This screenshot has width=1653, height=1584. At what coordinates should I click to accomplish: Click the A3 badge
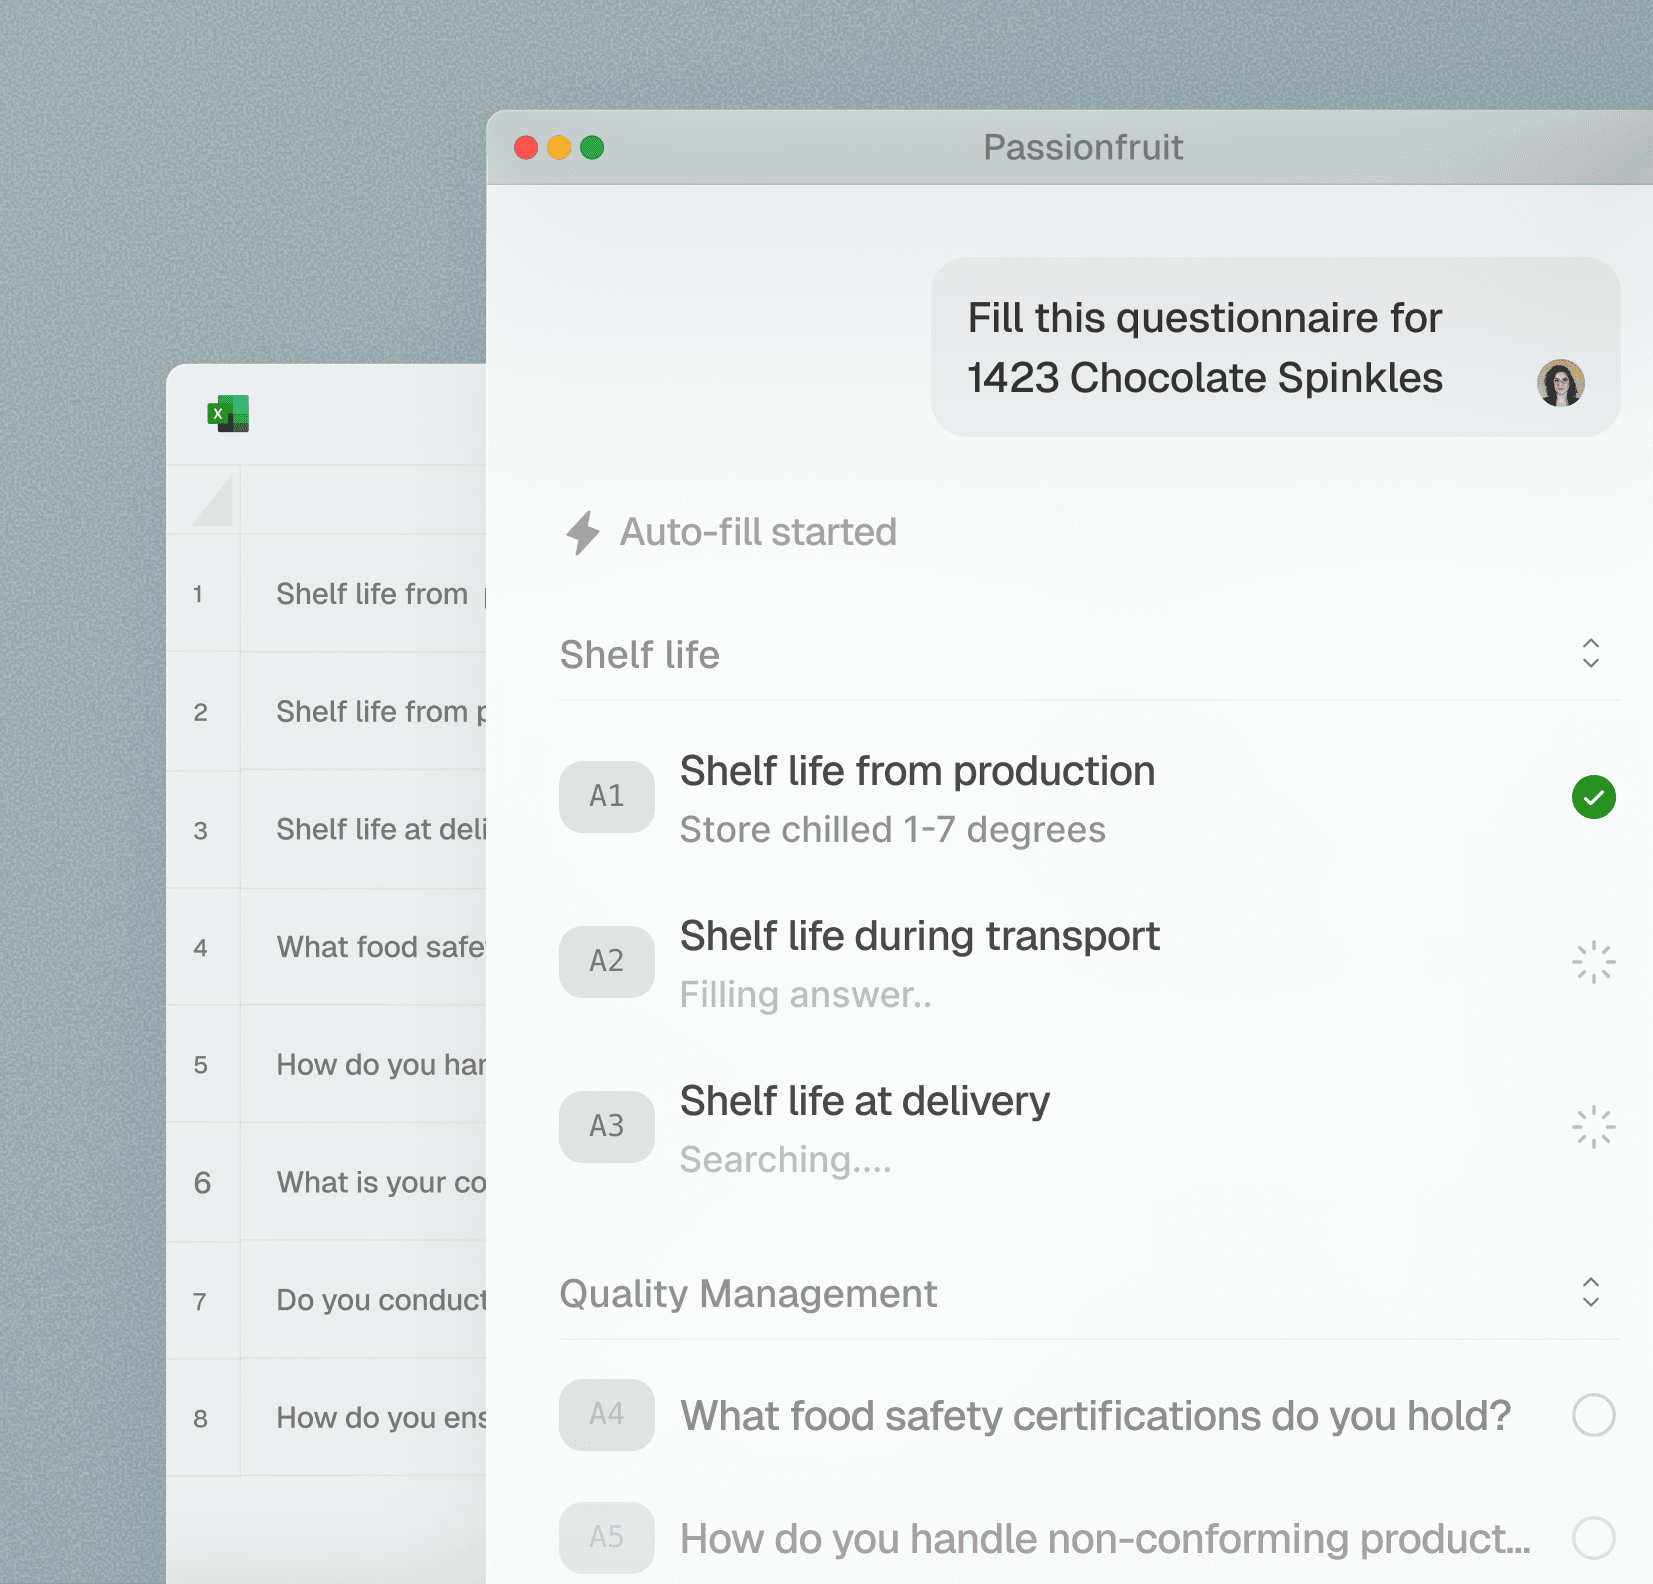tap(607, 1127)
